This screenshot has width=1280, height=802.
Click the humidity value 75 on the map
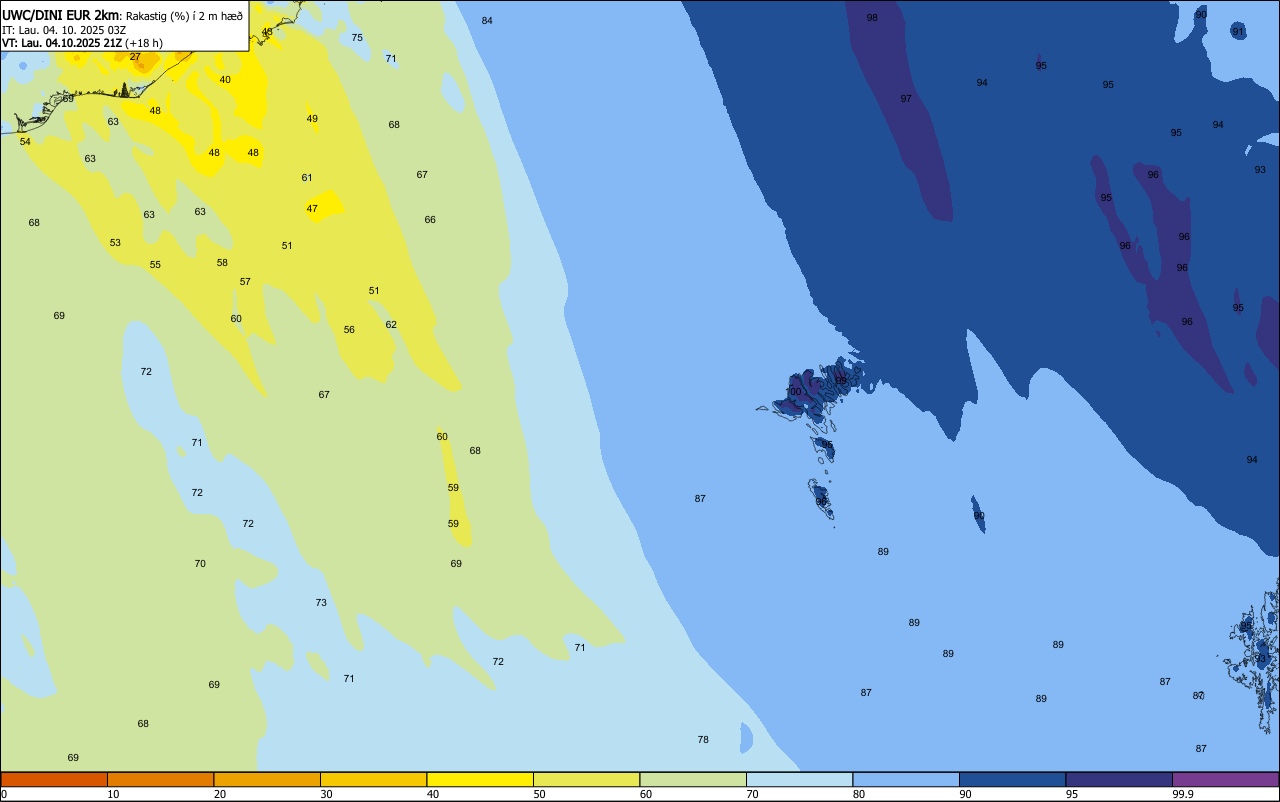[x=357, y=37]
